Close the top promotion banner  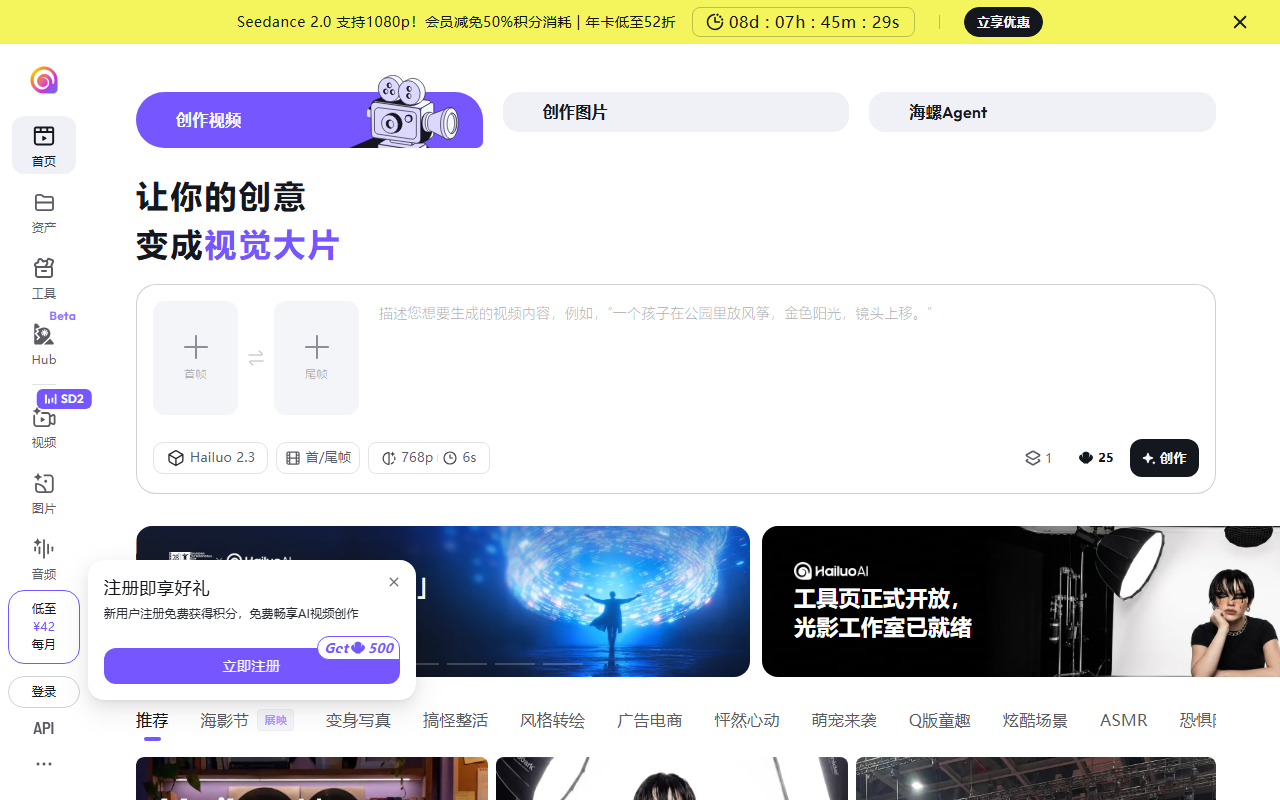(x=1240, y=22)
